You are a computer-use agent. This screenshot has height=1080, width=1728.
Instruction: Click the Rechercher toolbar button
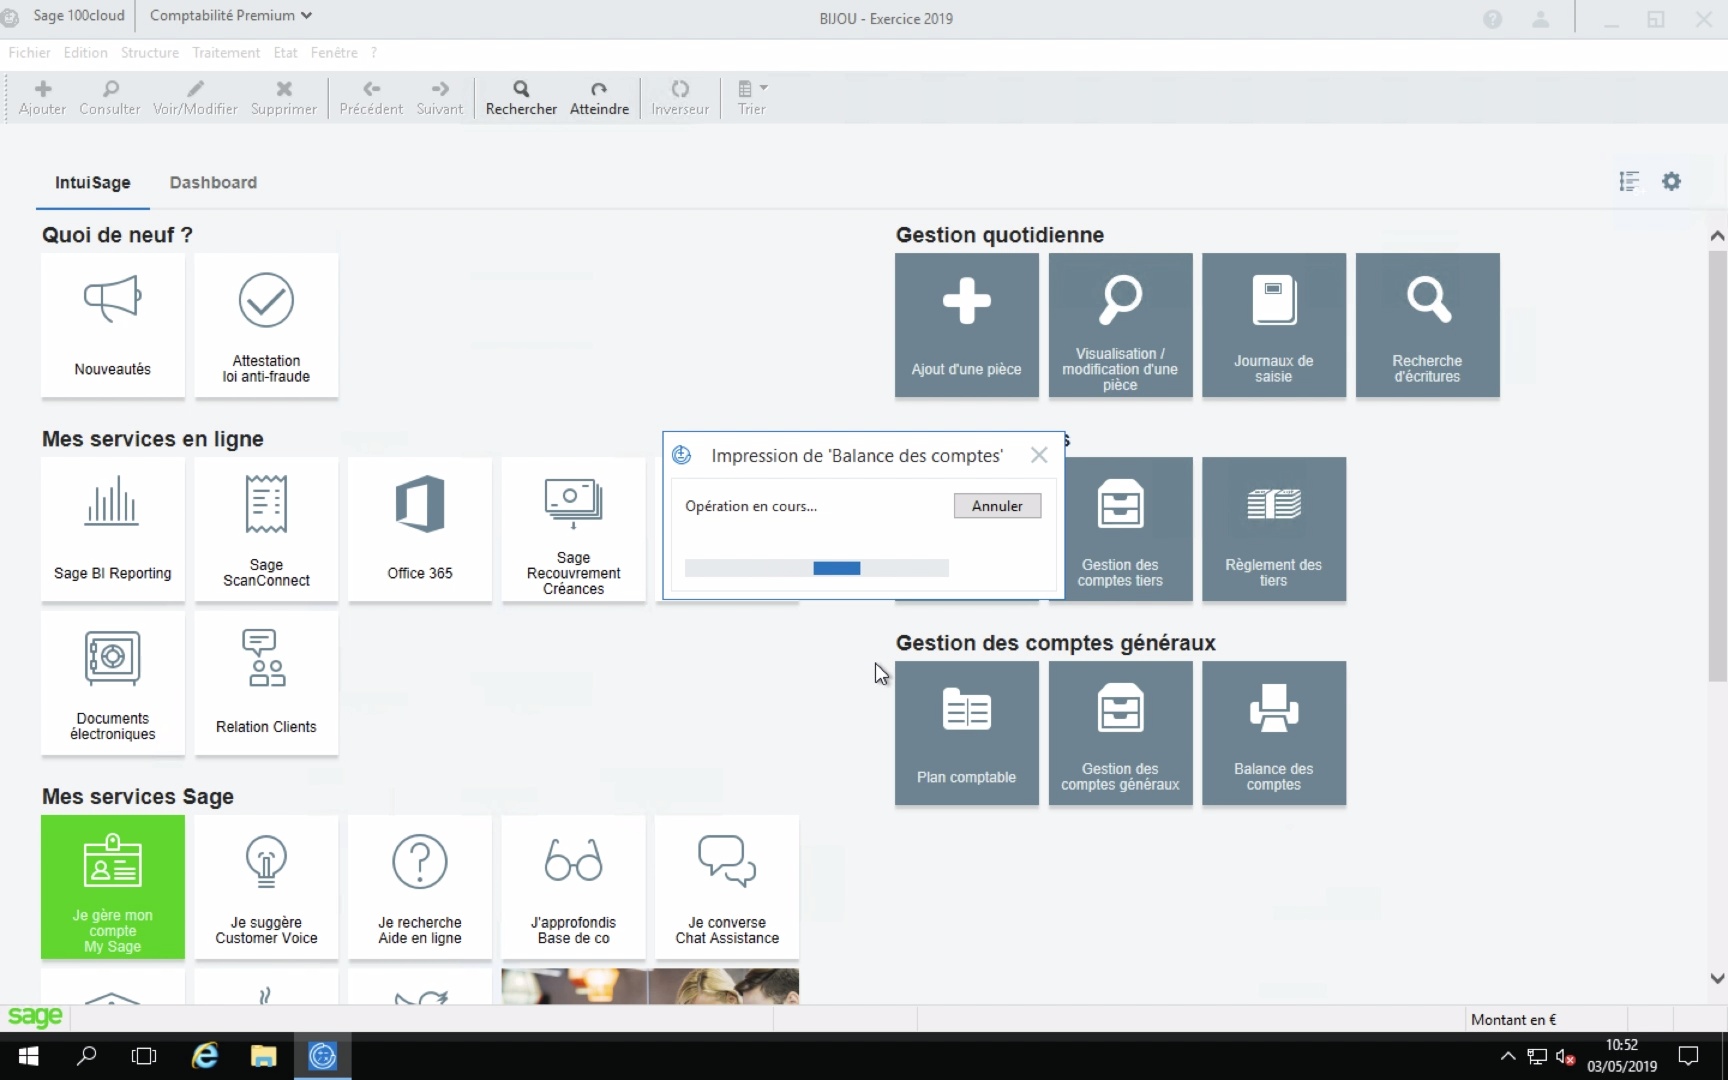(521, 98)
